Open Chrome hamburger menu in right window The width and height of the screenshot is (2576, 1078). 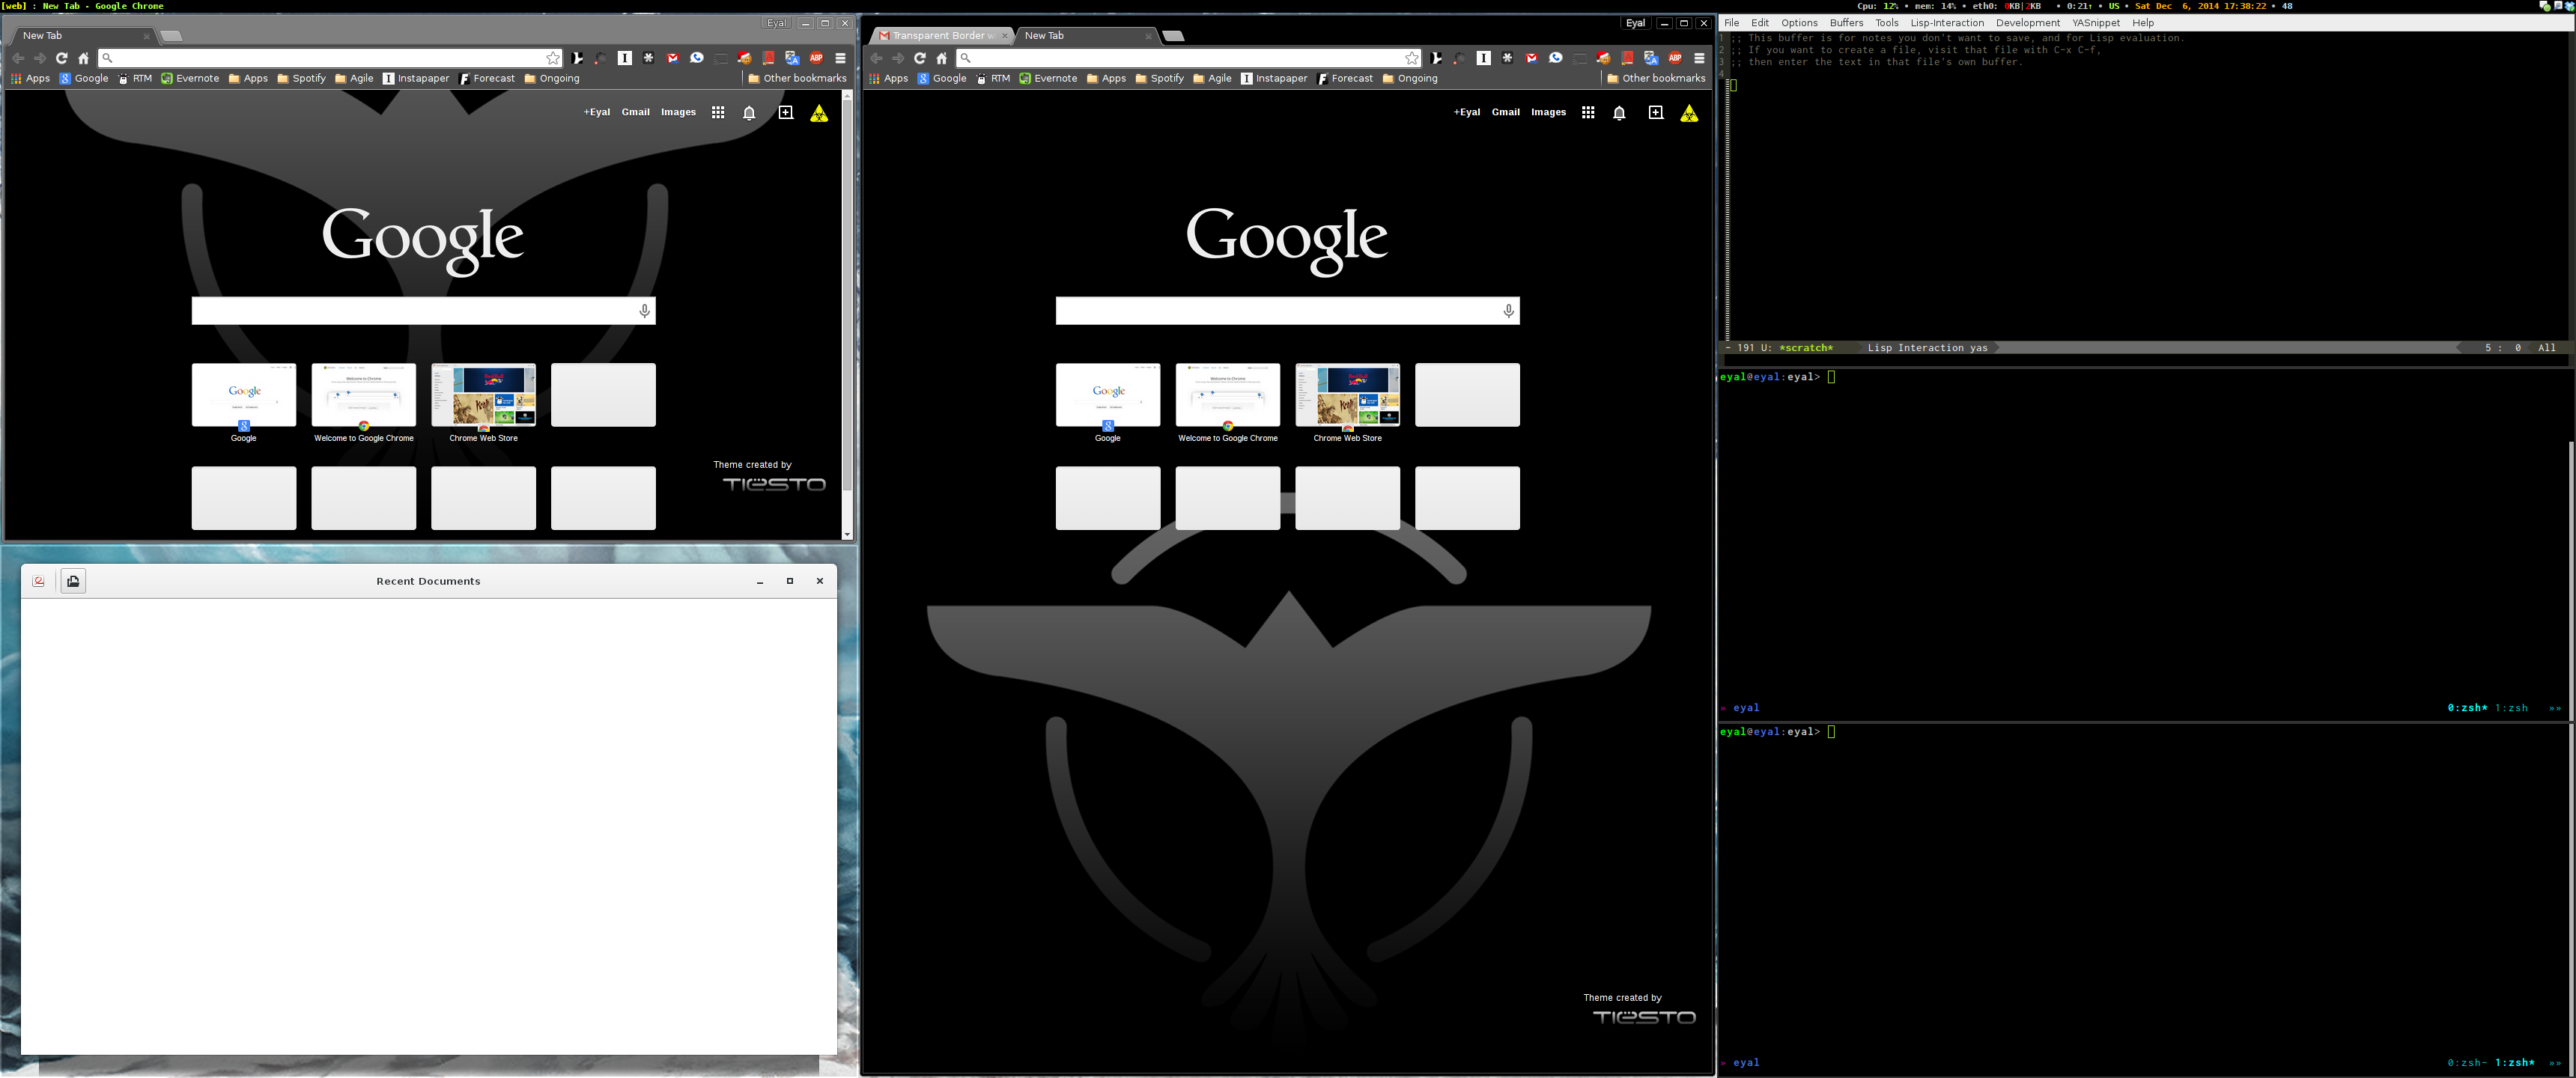pyautogui.click(x=1700, y=58)
